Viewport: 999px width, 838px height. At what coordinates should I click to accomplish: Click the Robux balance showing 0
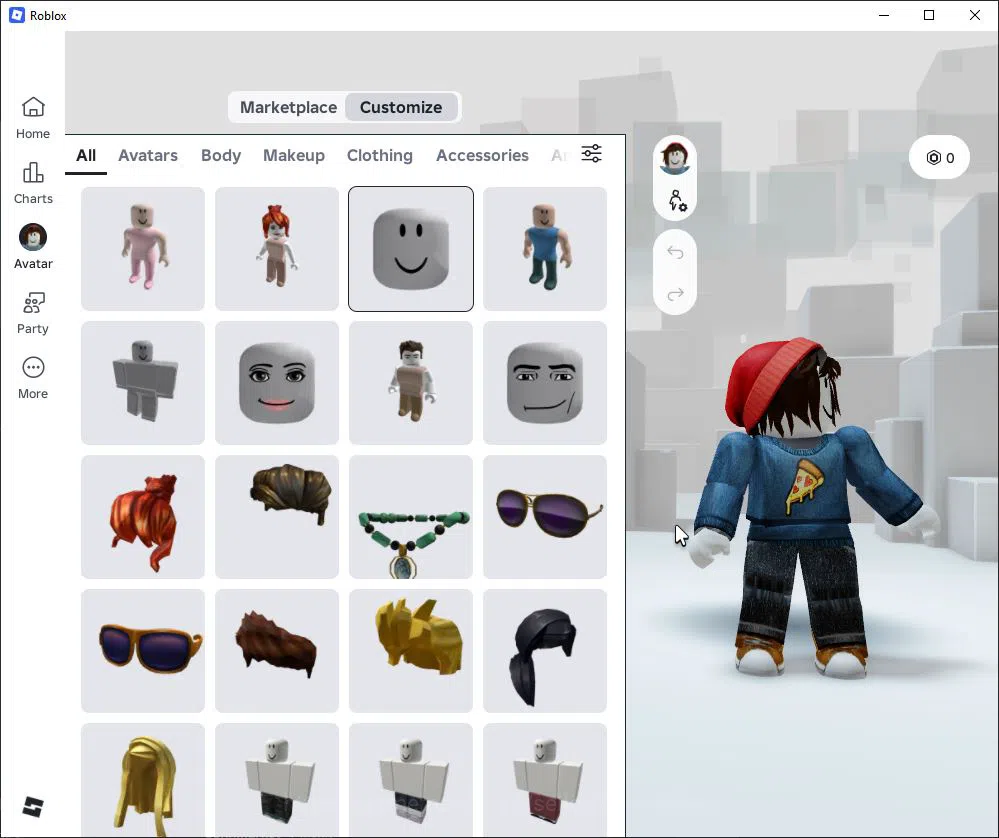(x=940, y=157)
